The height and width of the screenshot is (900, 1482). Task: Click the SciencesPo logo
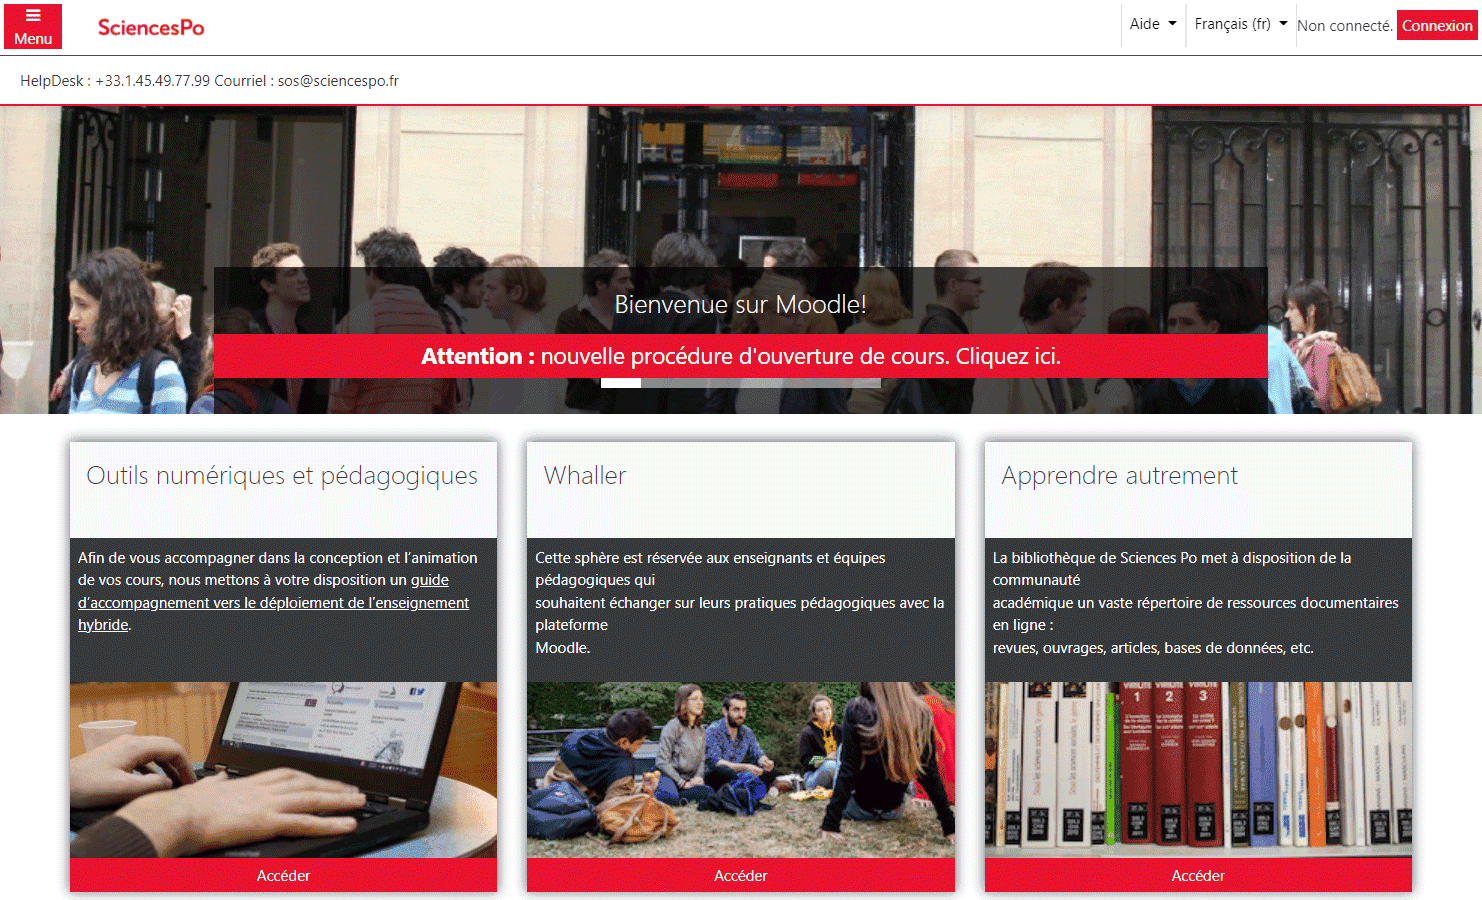151,27
